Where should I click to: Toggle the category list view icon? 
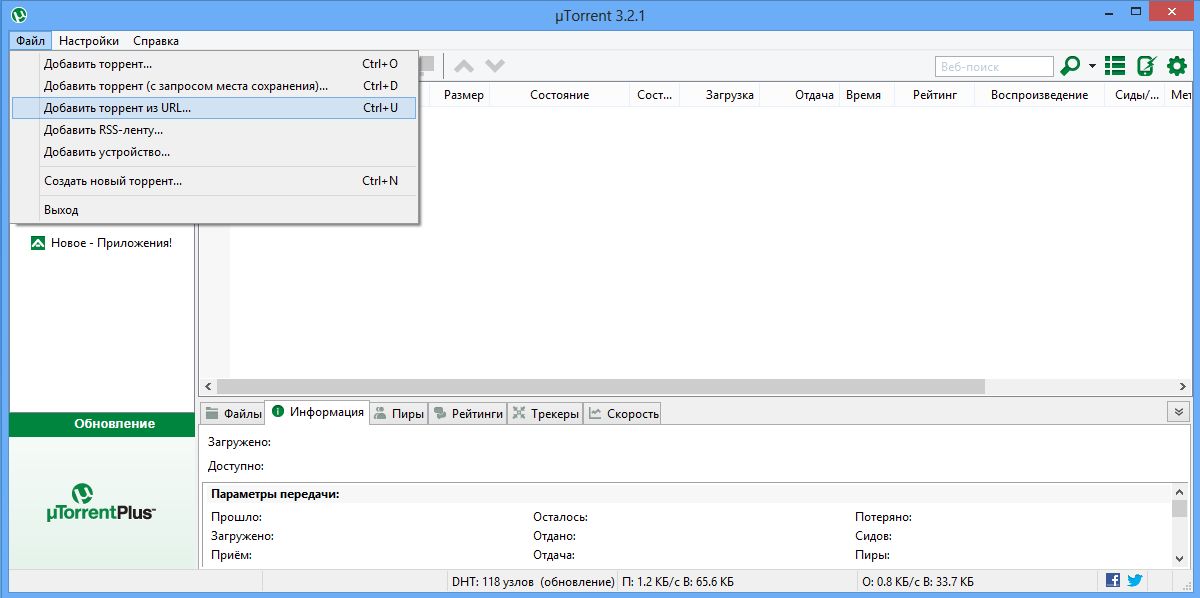point(1115,66)
